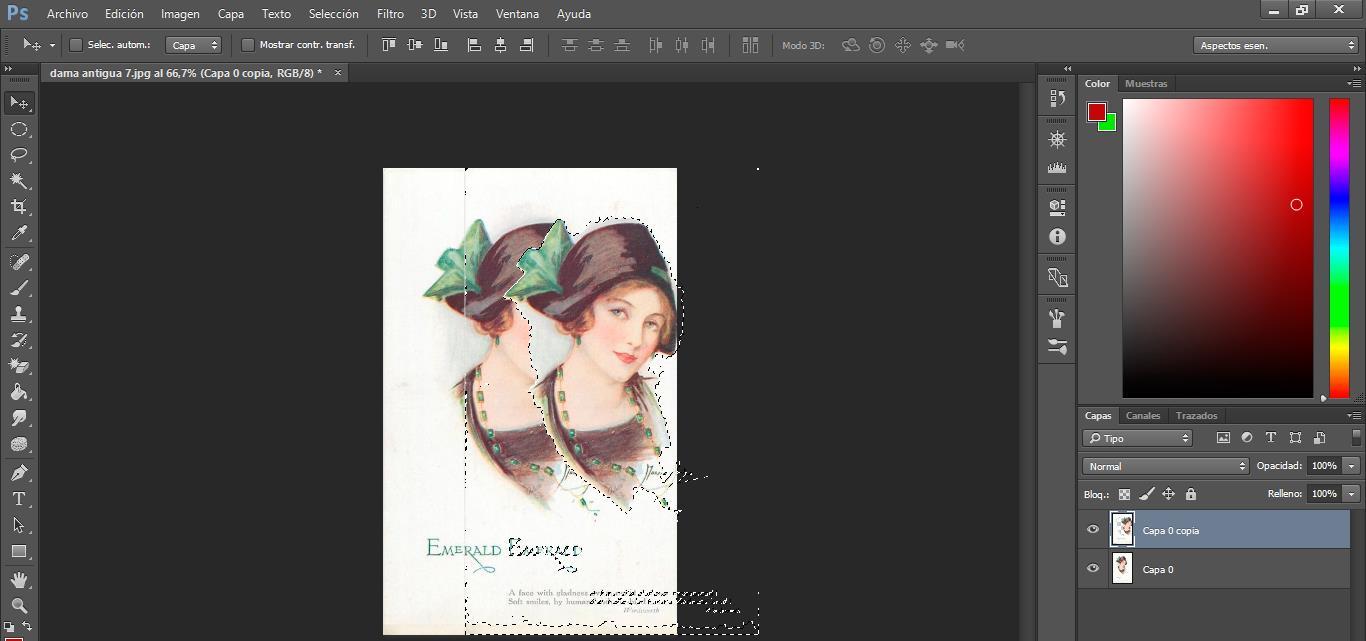Click the foreground red color swatch
This screenshot has height=641, width=1366.
click(1097, 111)
